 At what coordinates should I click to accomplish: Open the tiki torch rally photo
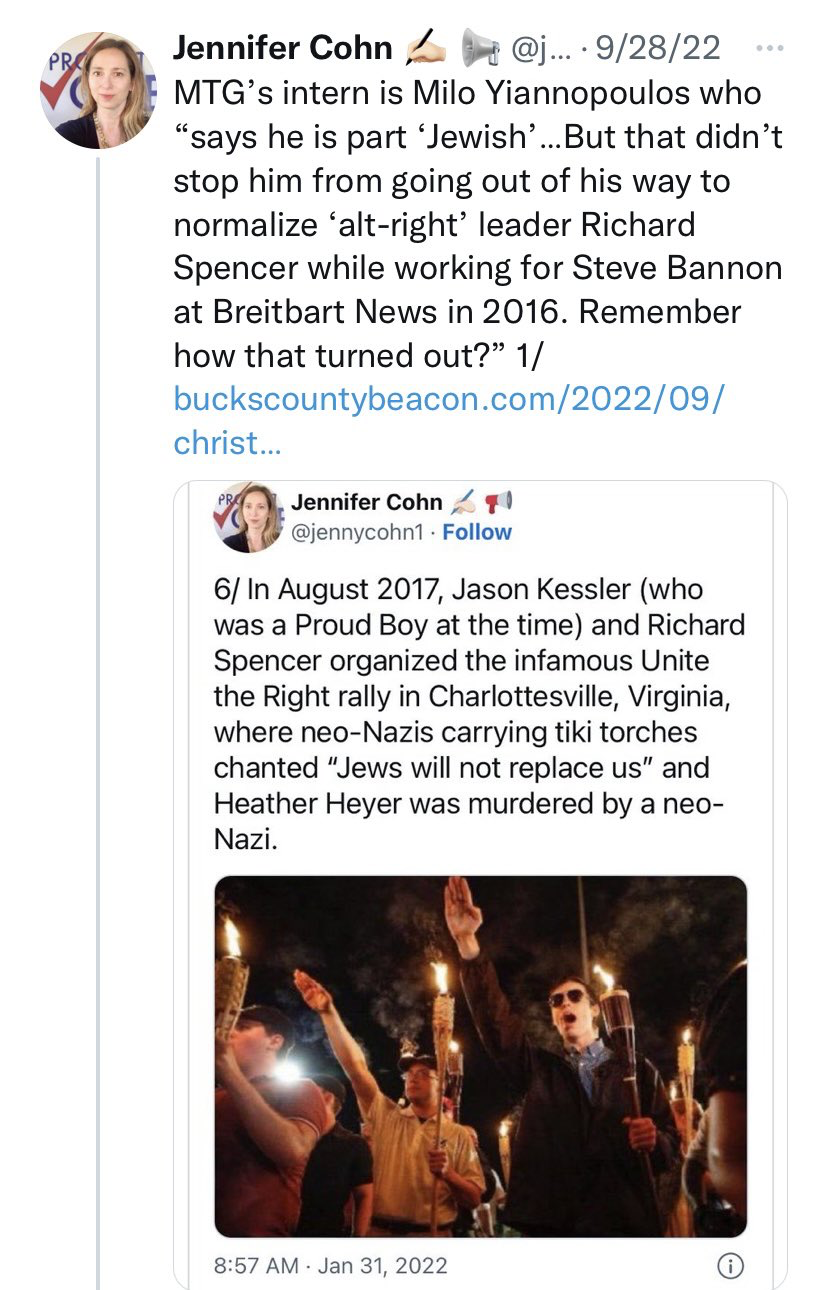click(x=480, y=1056)
